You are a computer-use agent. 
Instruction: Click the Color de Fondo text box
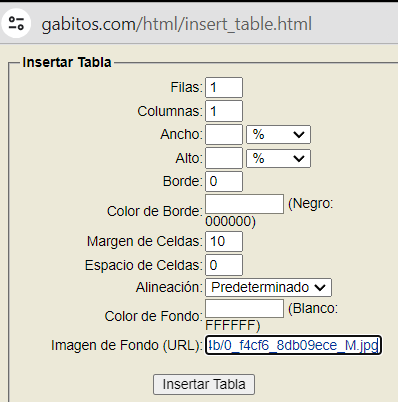tap(244, 308)
